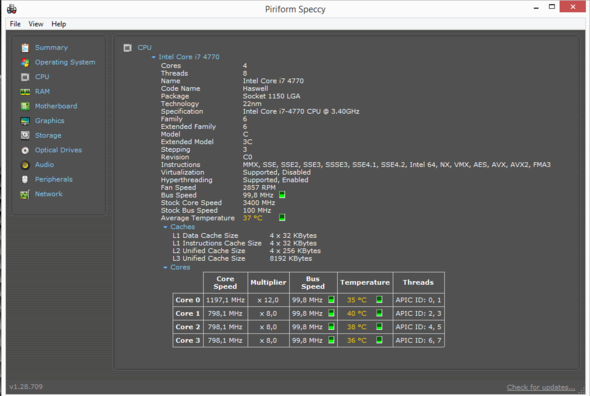Select the Core 3 row label
590x396 pixels.
point(188,340)
